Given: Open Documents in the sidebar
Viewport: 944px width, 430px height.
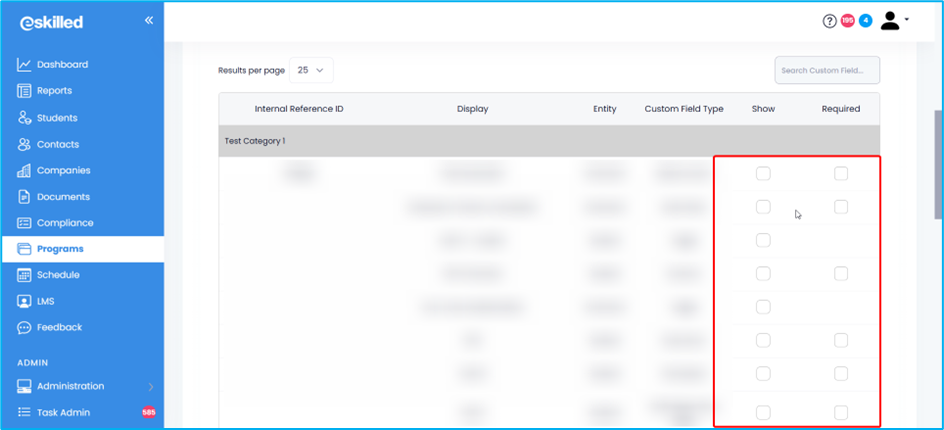Looking at the screenshot, I should point(63,197).
